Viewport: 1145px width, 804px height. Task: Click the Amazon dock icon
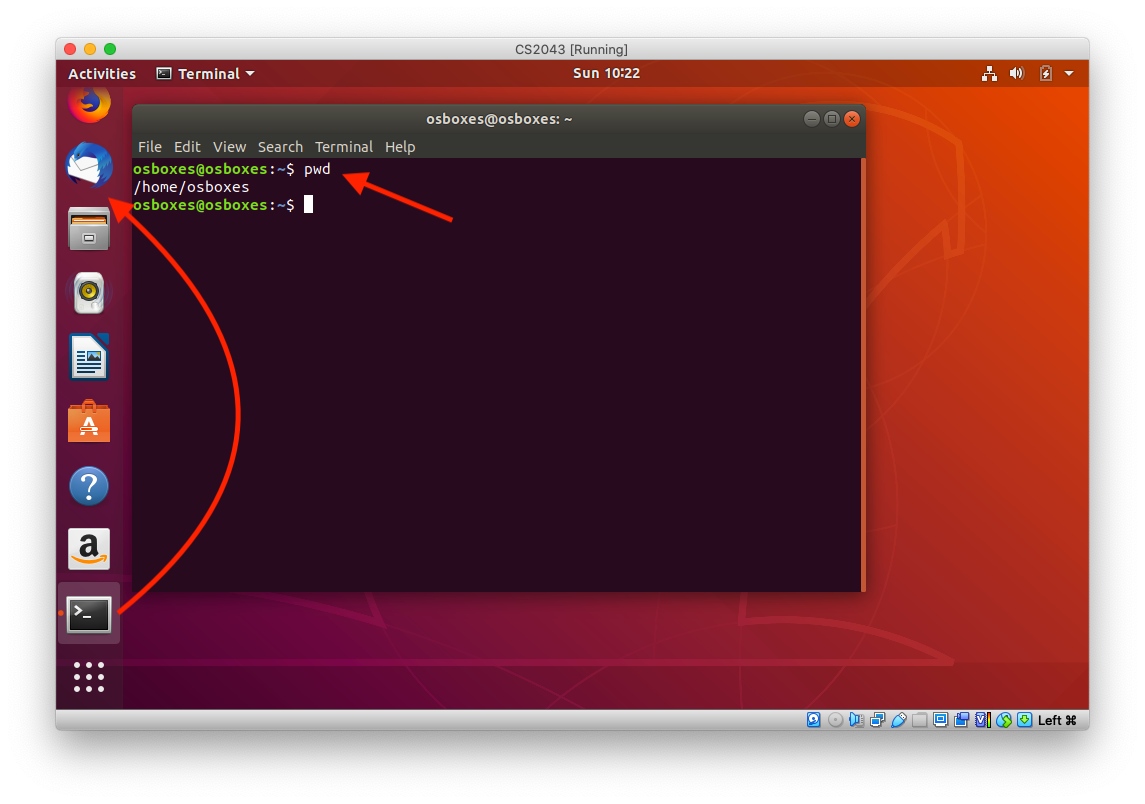coord(89,549)
